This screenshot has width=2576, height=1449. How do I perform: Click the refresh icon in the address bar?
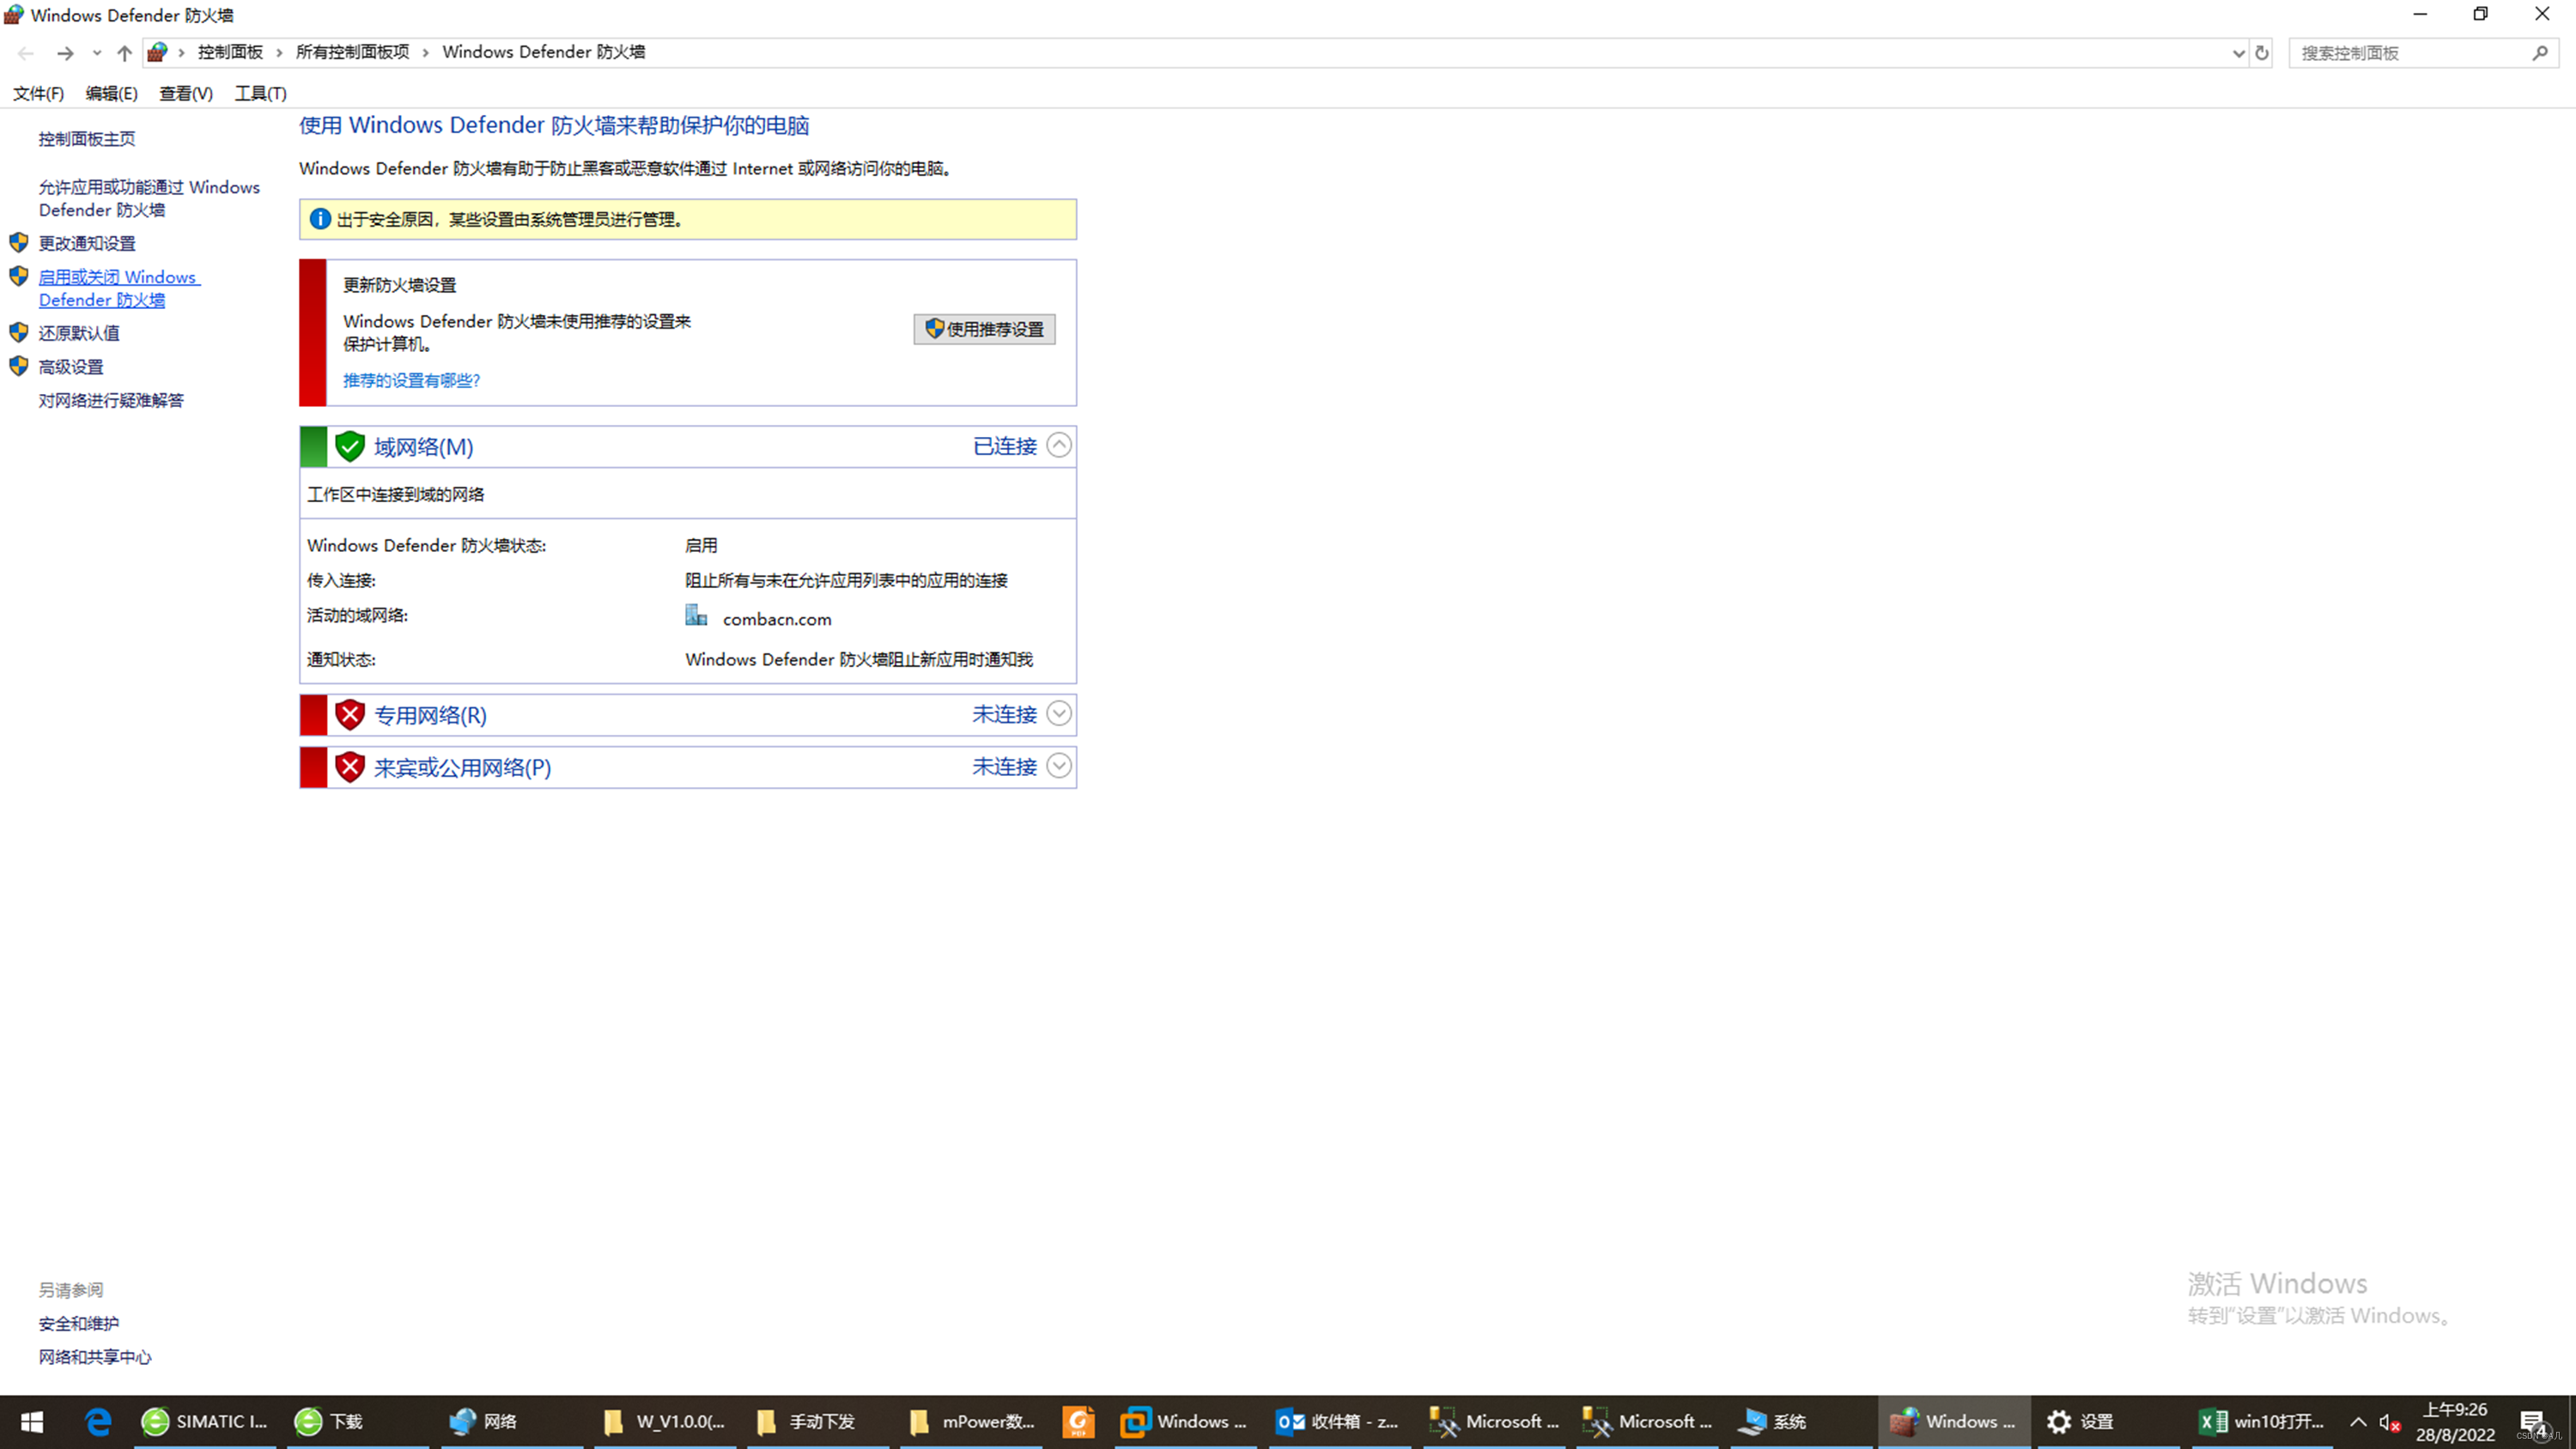[x=2262, y=53]
